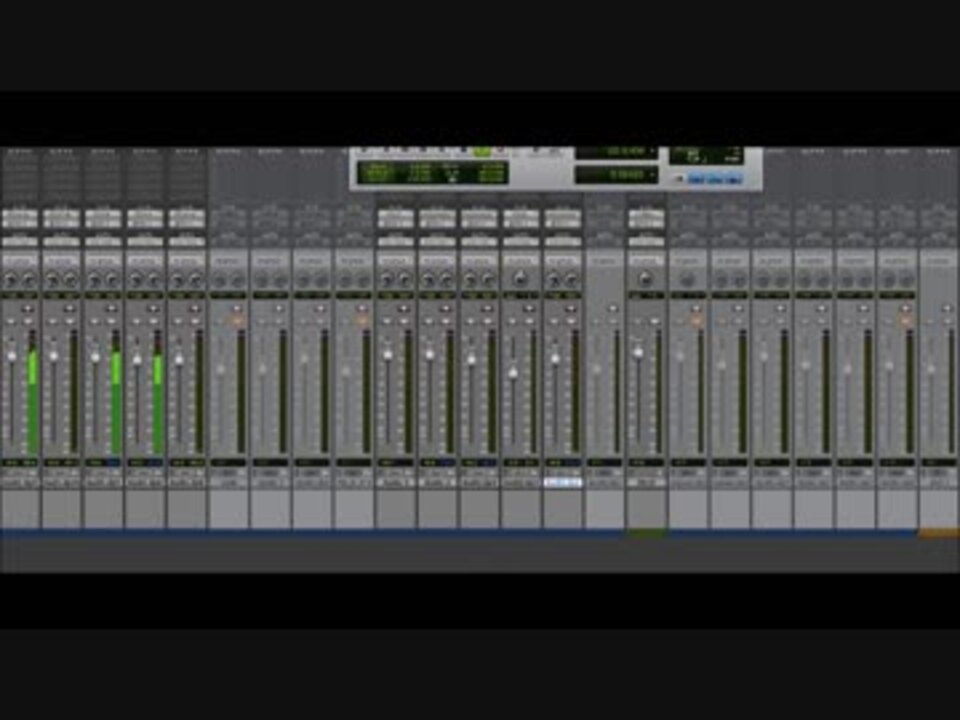The image size is (960, 720).
Task: Open the main counter format dropdown arrow
Action: click(653, 151)
